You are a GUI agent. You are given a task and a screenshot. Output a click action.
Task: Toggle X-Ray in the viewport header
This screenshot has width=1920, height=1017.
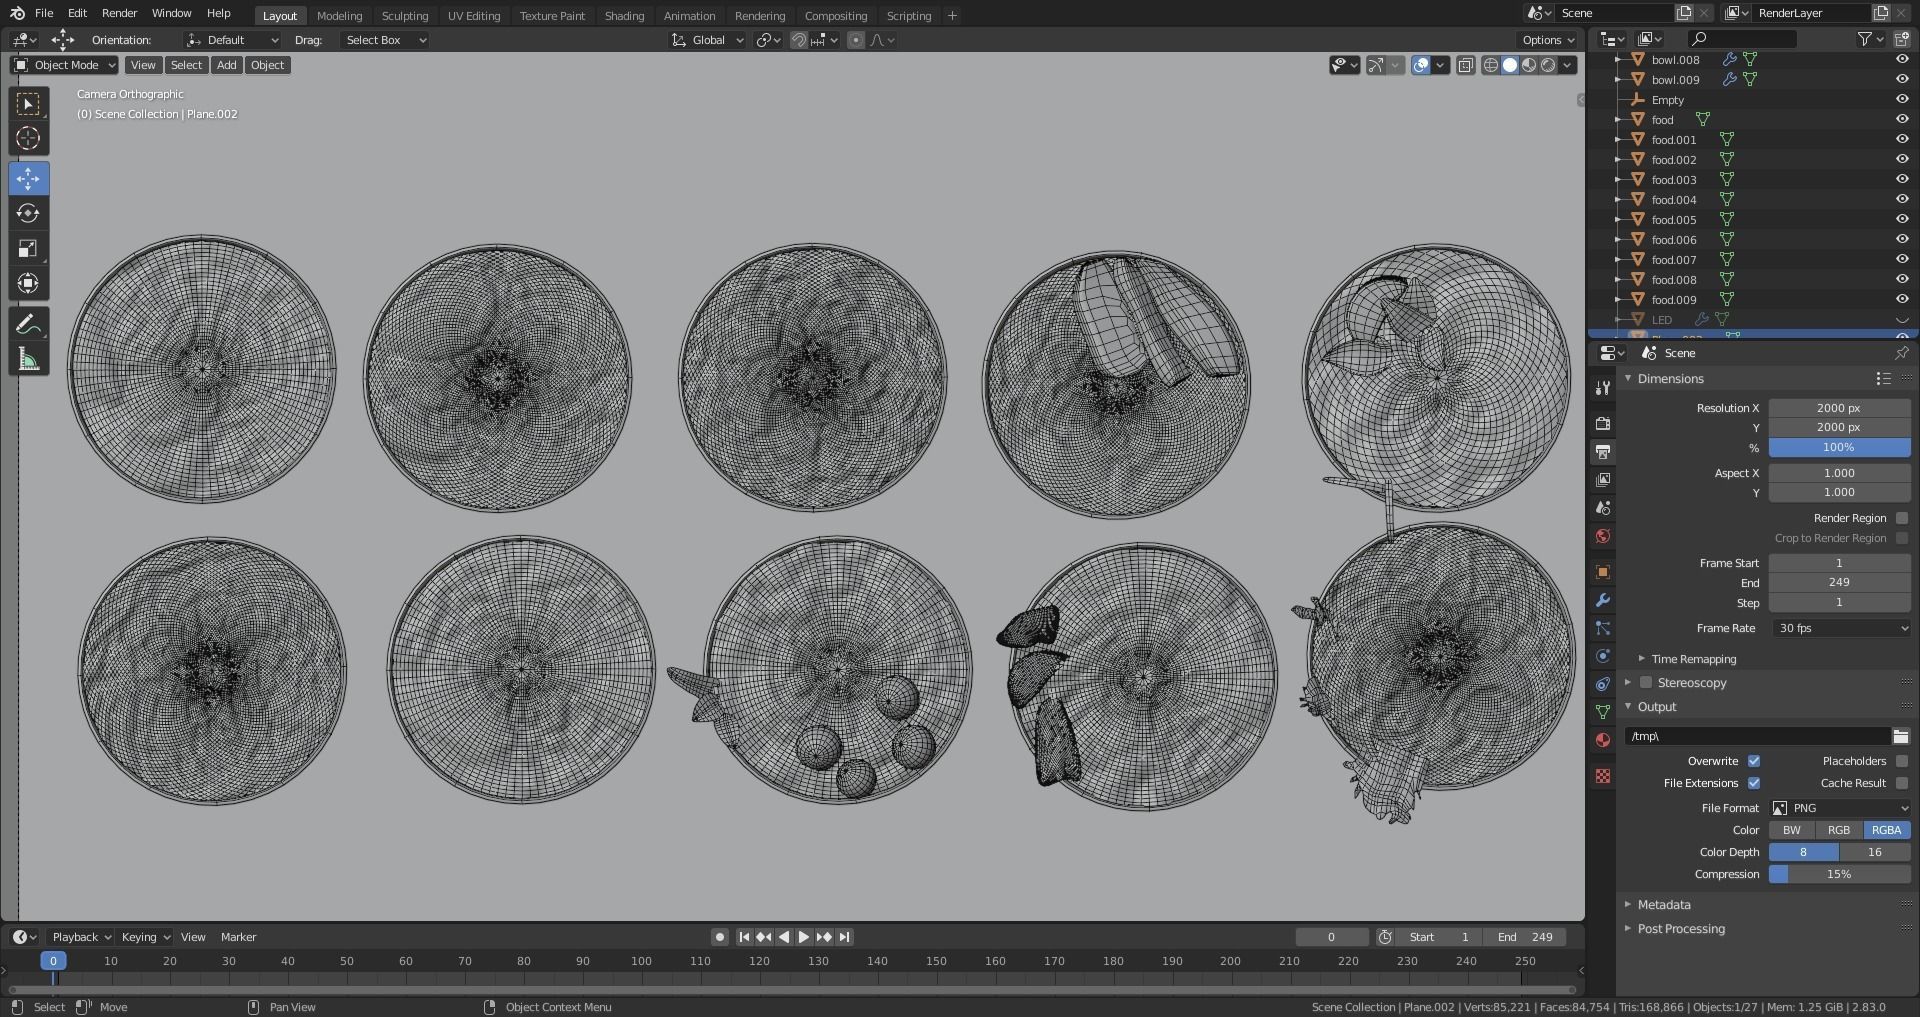(x=1466, y=65)
